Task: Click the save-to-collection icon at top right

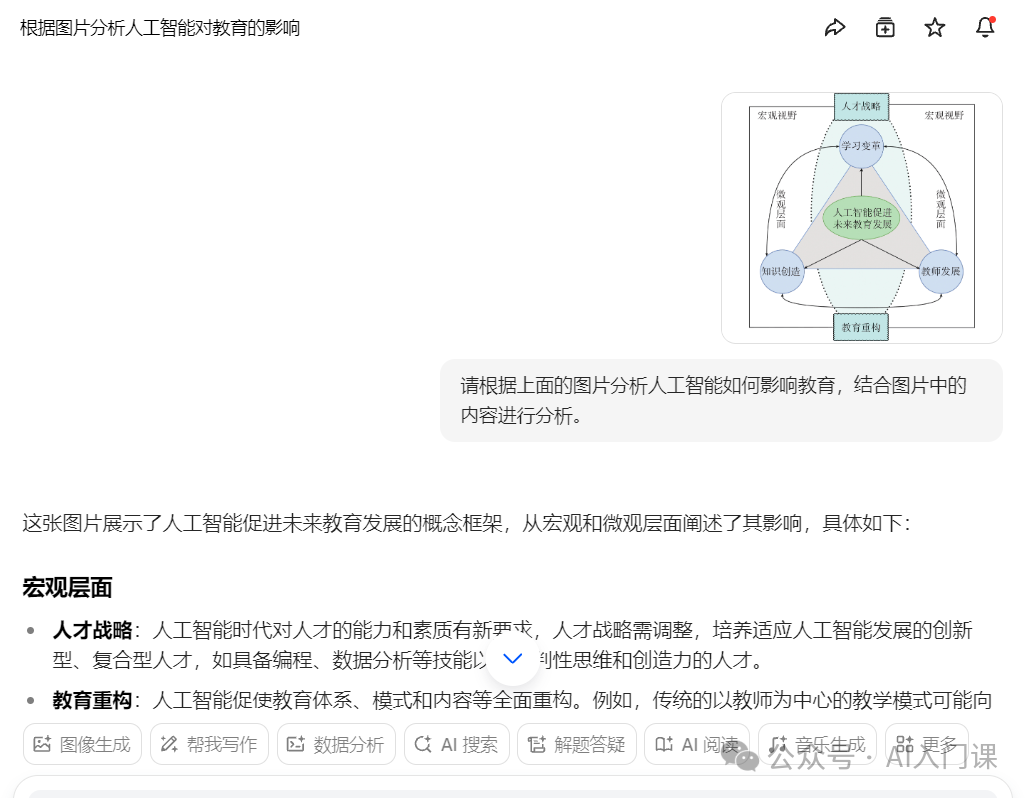Action: coord(884,27)
